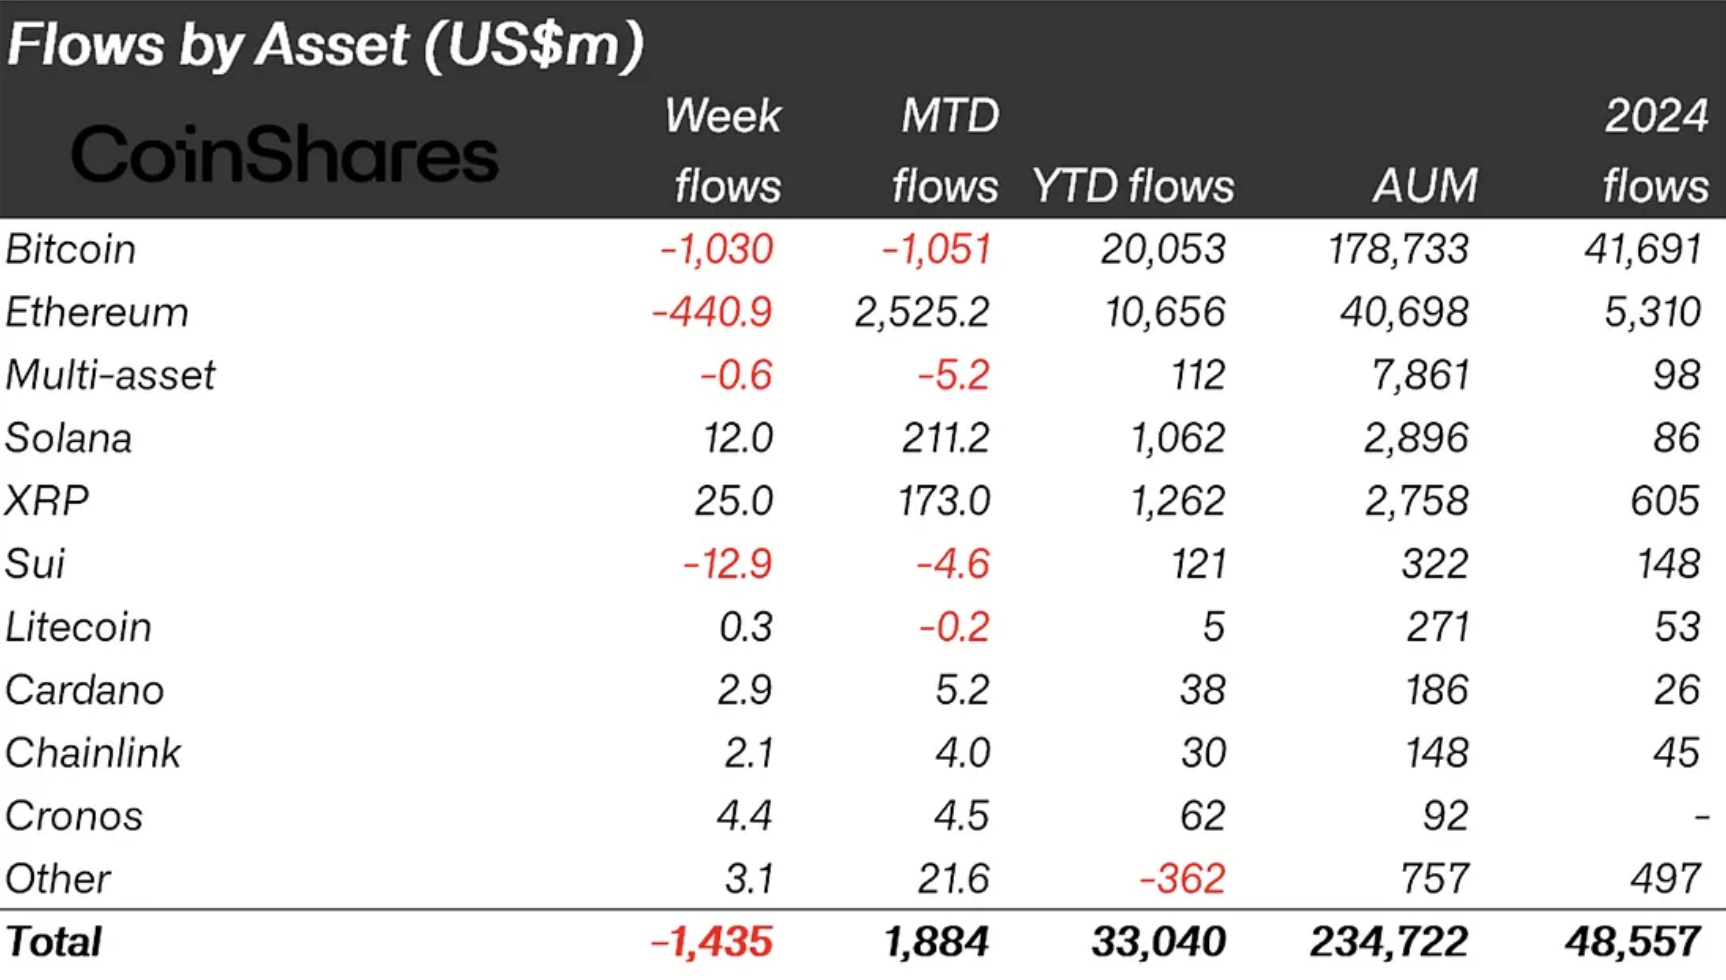Select the 2024 flows column header
Viewport: 1726px width, 980px height.
tap(1656, 151)
